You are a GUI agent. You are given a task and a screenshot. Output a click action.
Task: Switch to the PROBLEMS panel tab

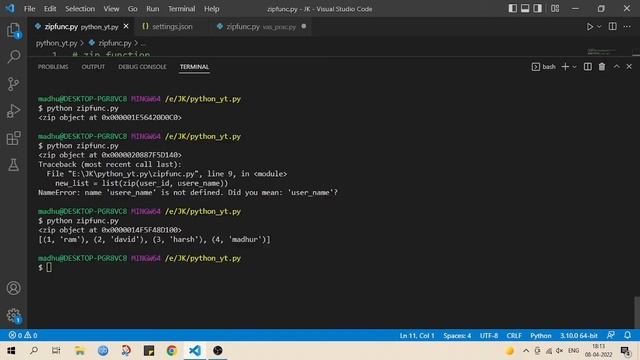point(53,67)
